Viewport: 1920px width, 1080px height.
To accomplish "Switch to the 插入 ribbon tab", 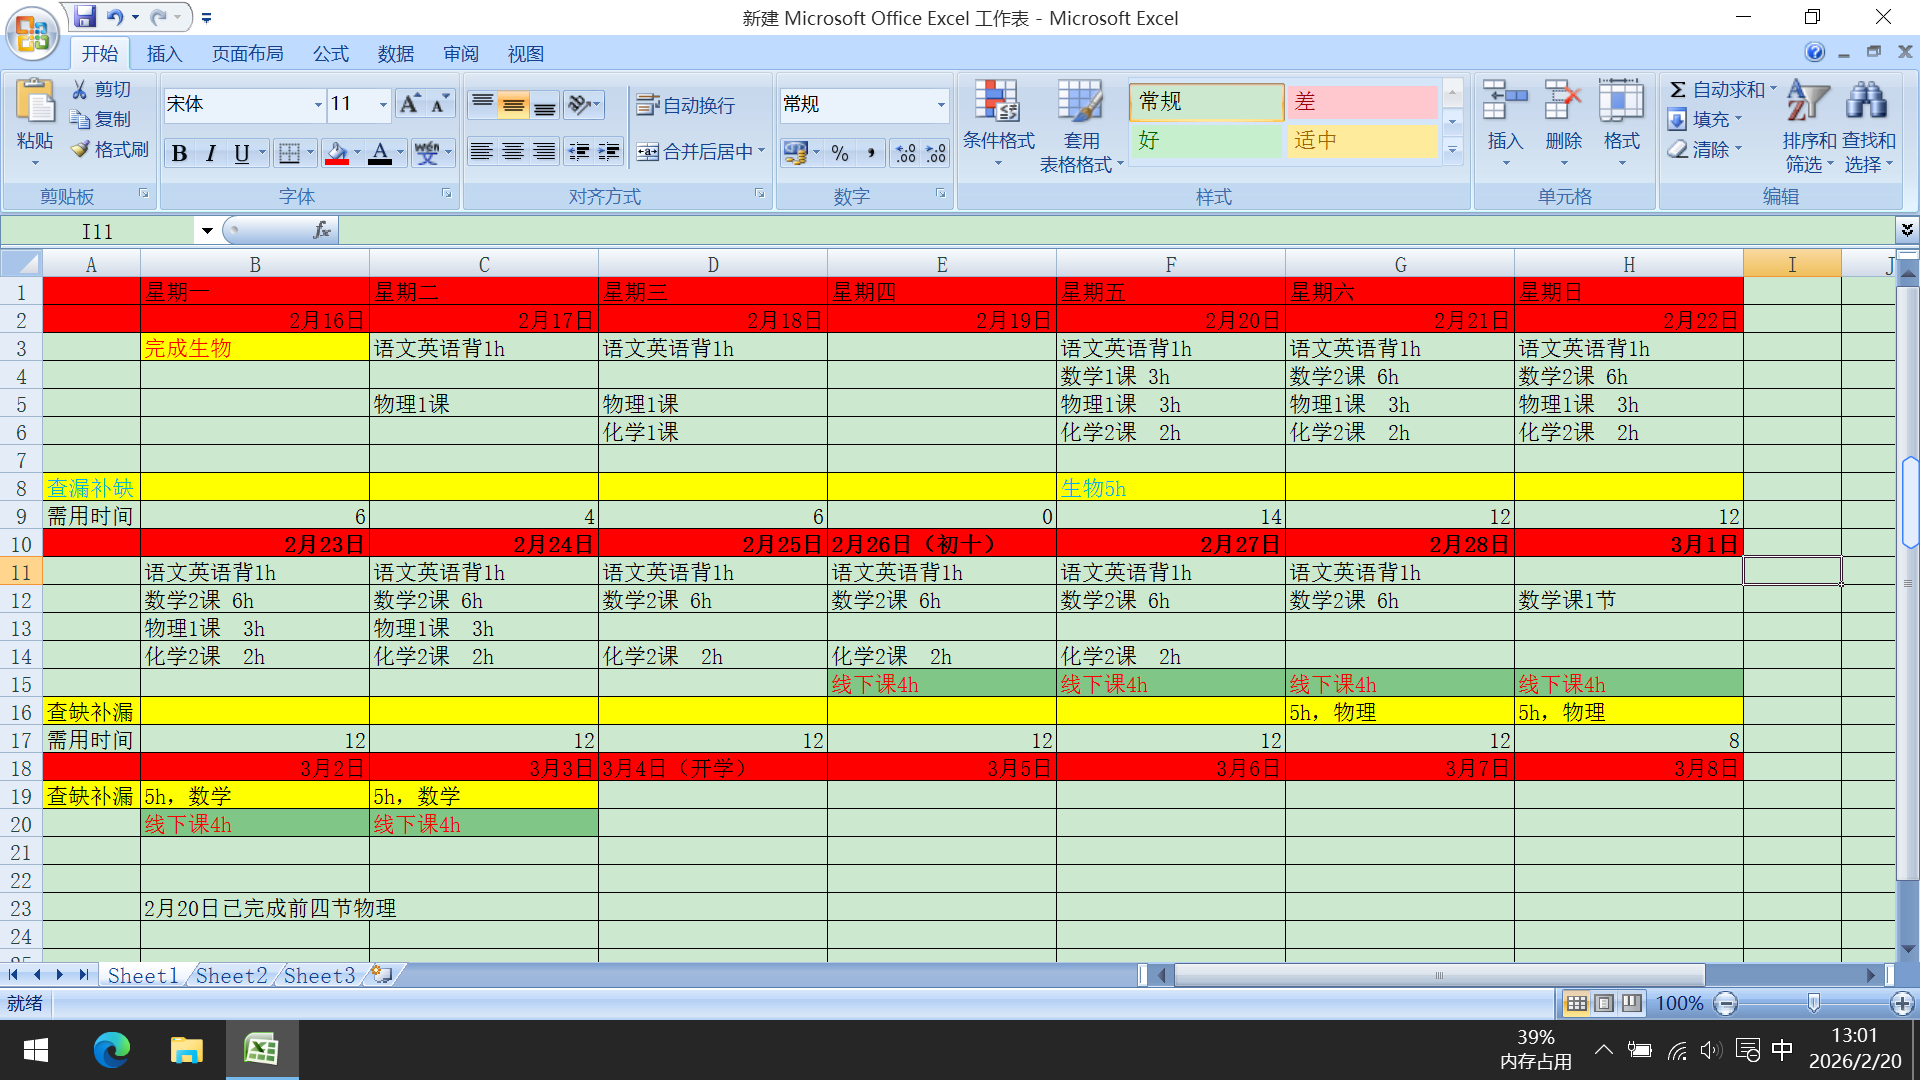I will coord(164,54).
